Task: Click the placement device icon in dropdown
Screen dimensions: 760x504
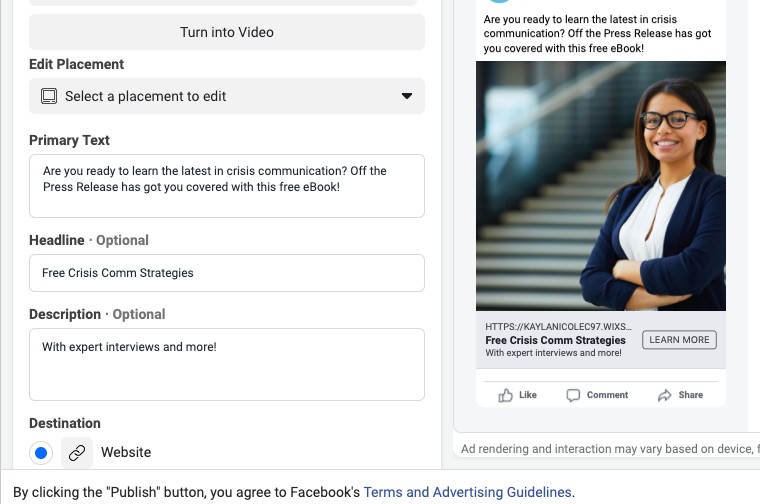Action: click(x=48, y=96)
